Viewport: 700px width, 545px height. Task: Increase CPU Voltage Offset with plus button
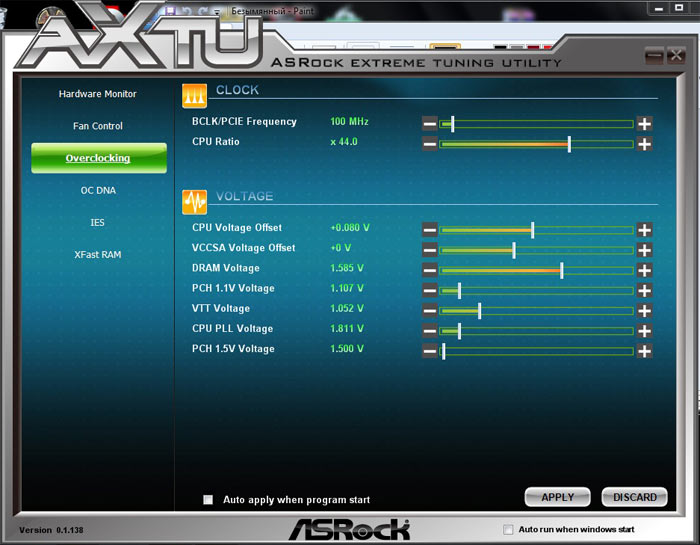[644, 230]
